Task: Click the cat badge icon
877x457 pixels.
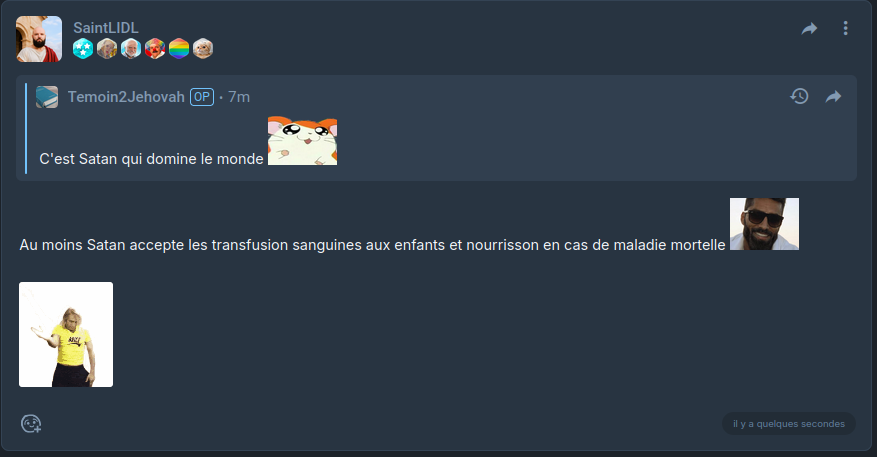Action: 203,49
